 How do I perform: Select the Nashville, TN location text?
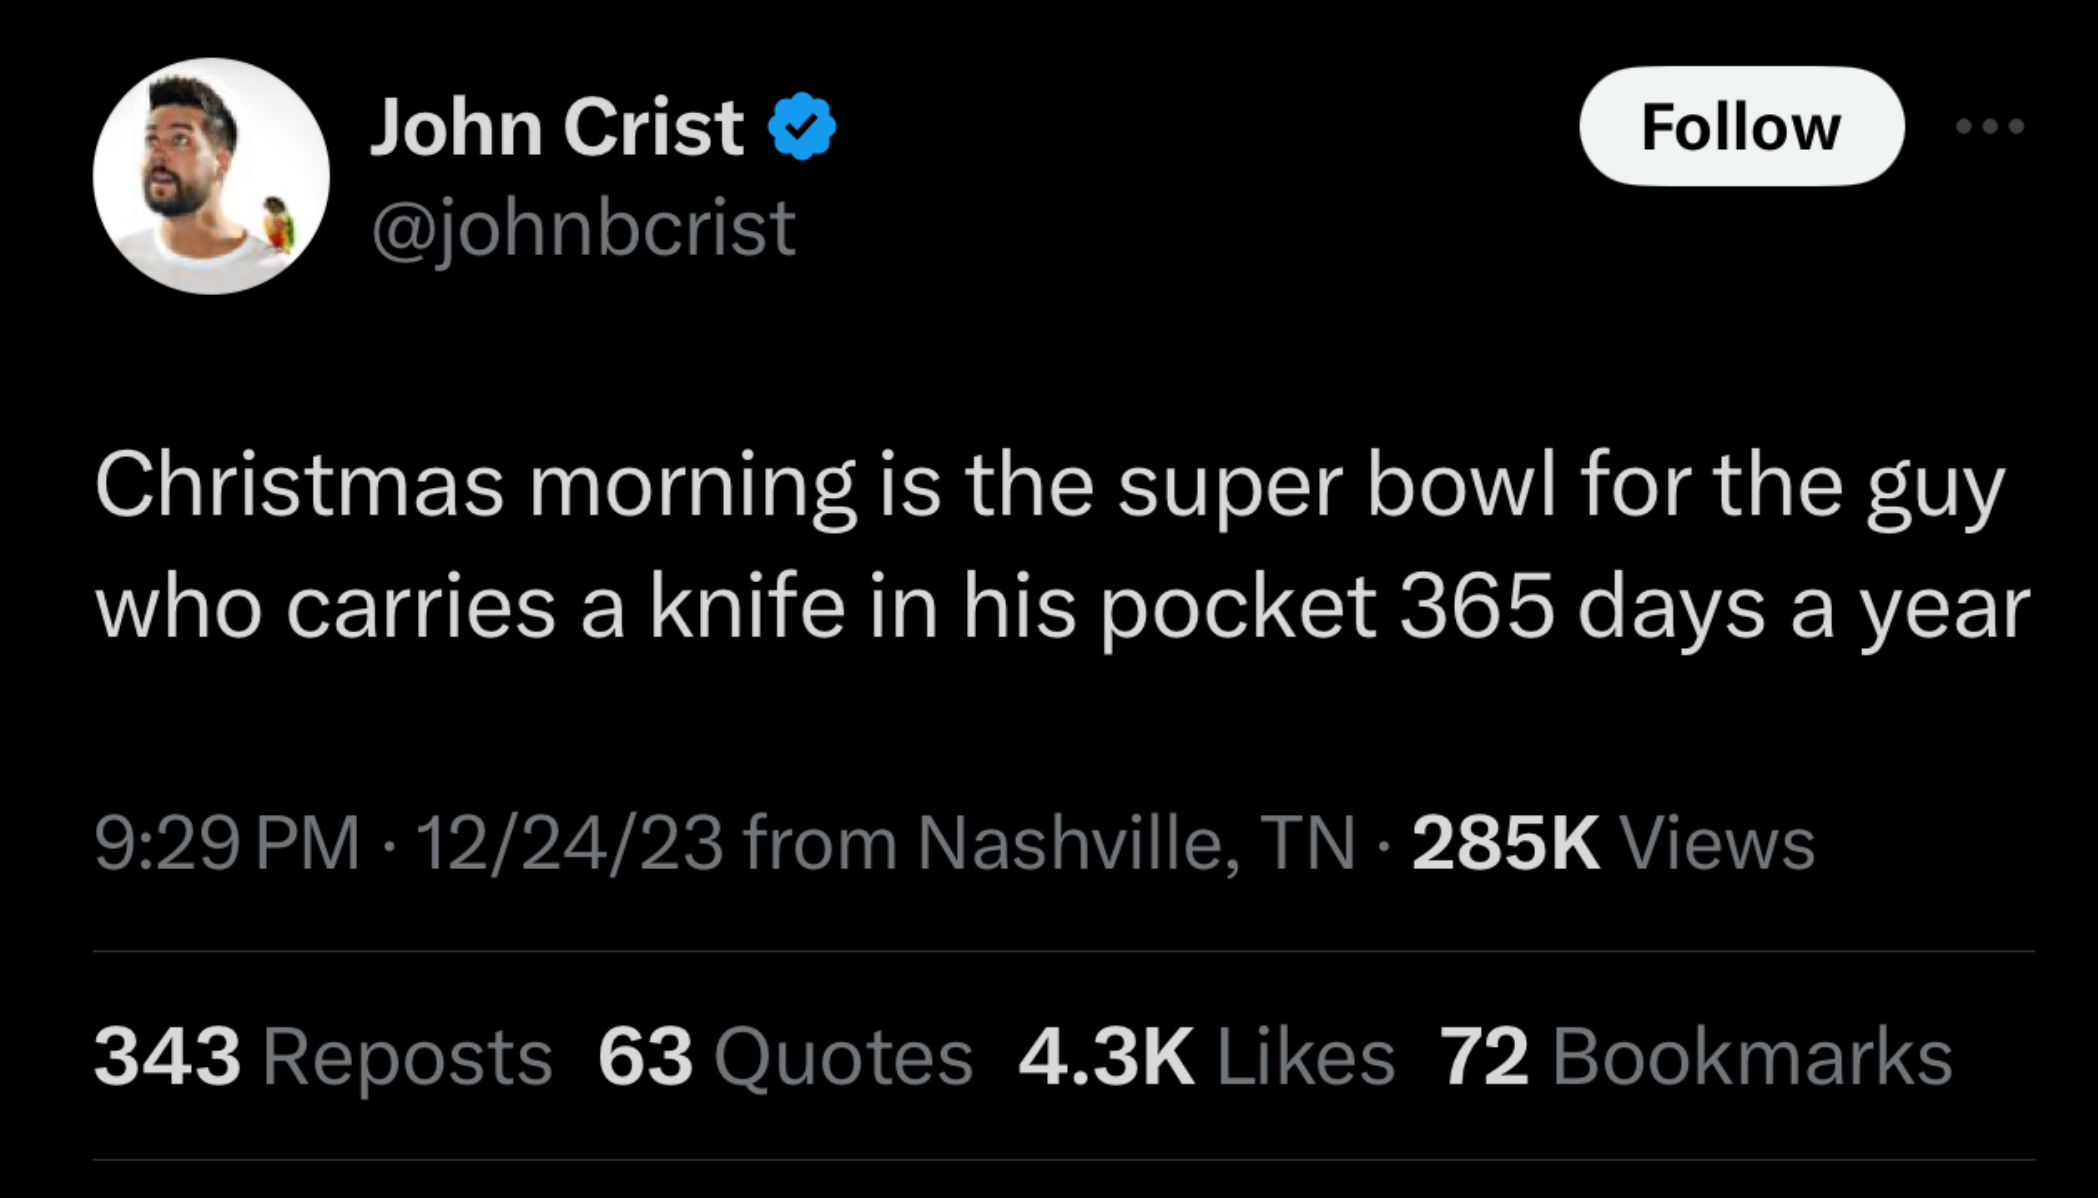(1135, 843)
